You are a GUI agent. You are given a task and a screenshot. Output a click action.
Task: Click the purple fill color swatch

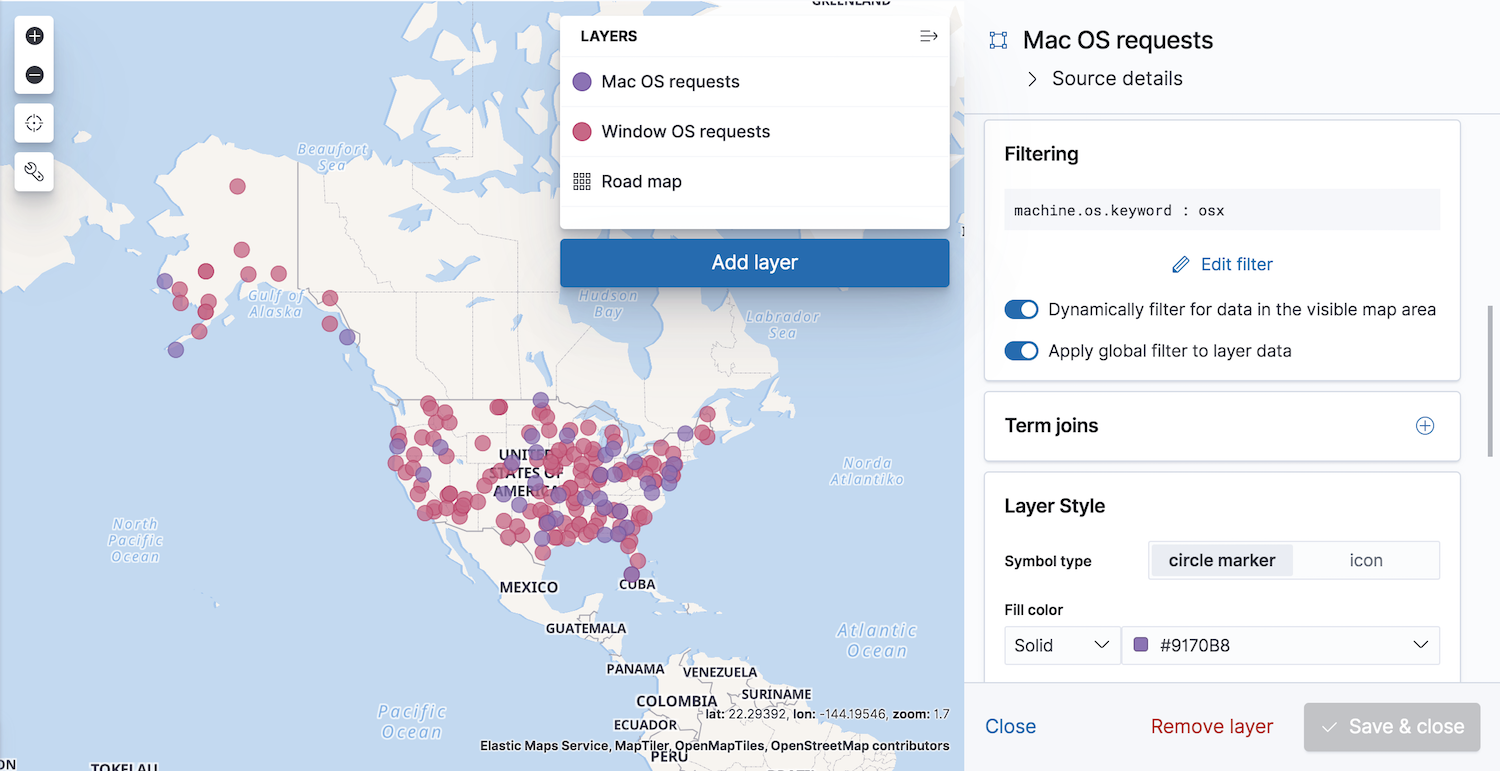[1141, 645]
